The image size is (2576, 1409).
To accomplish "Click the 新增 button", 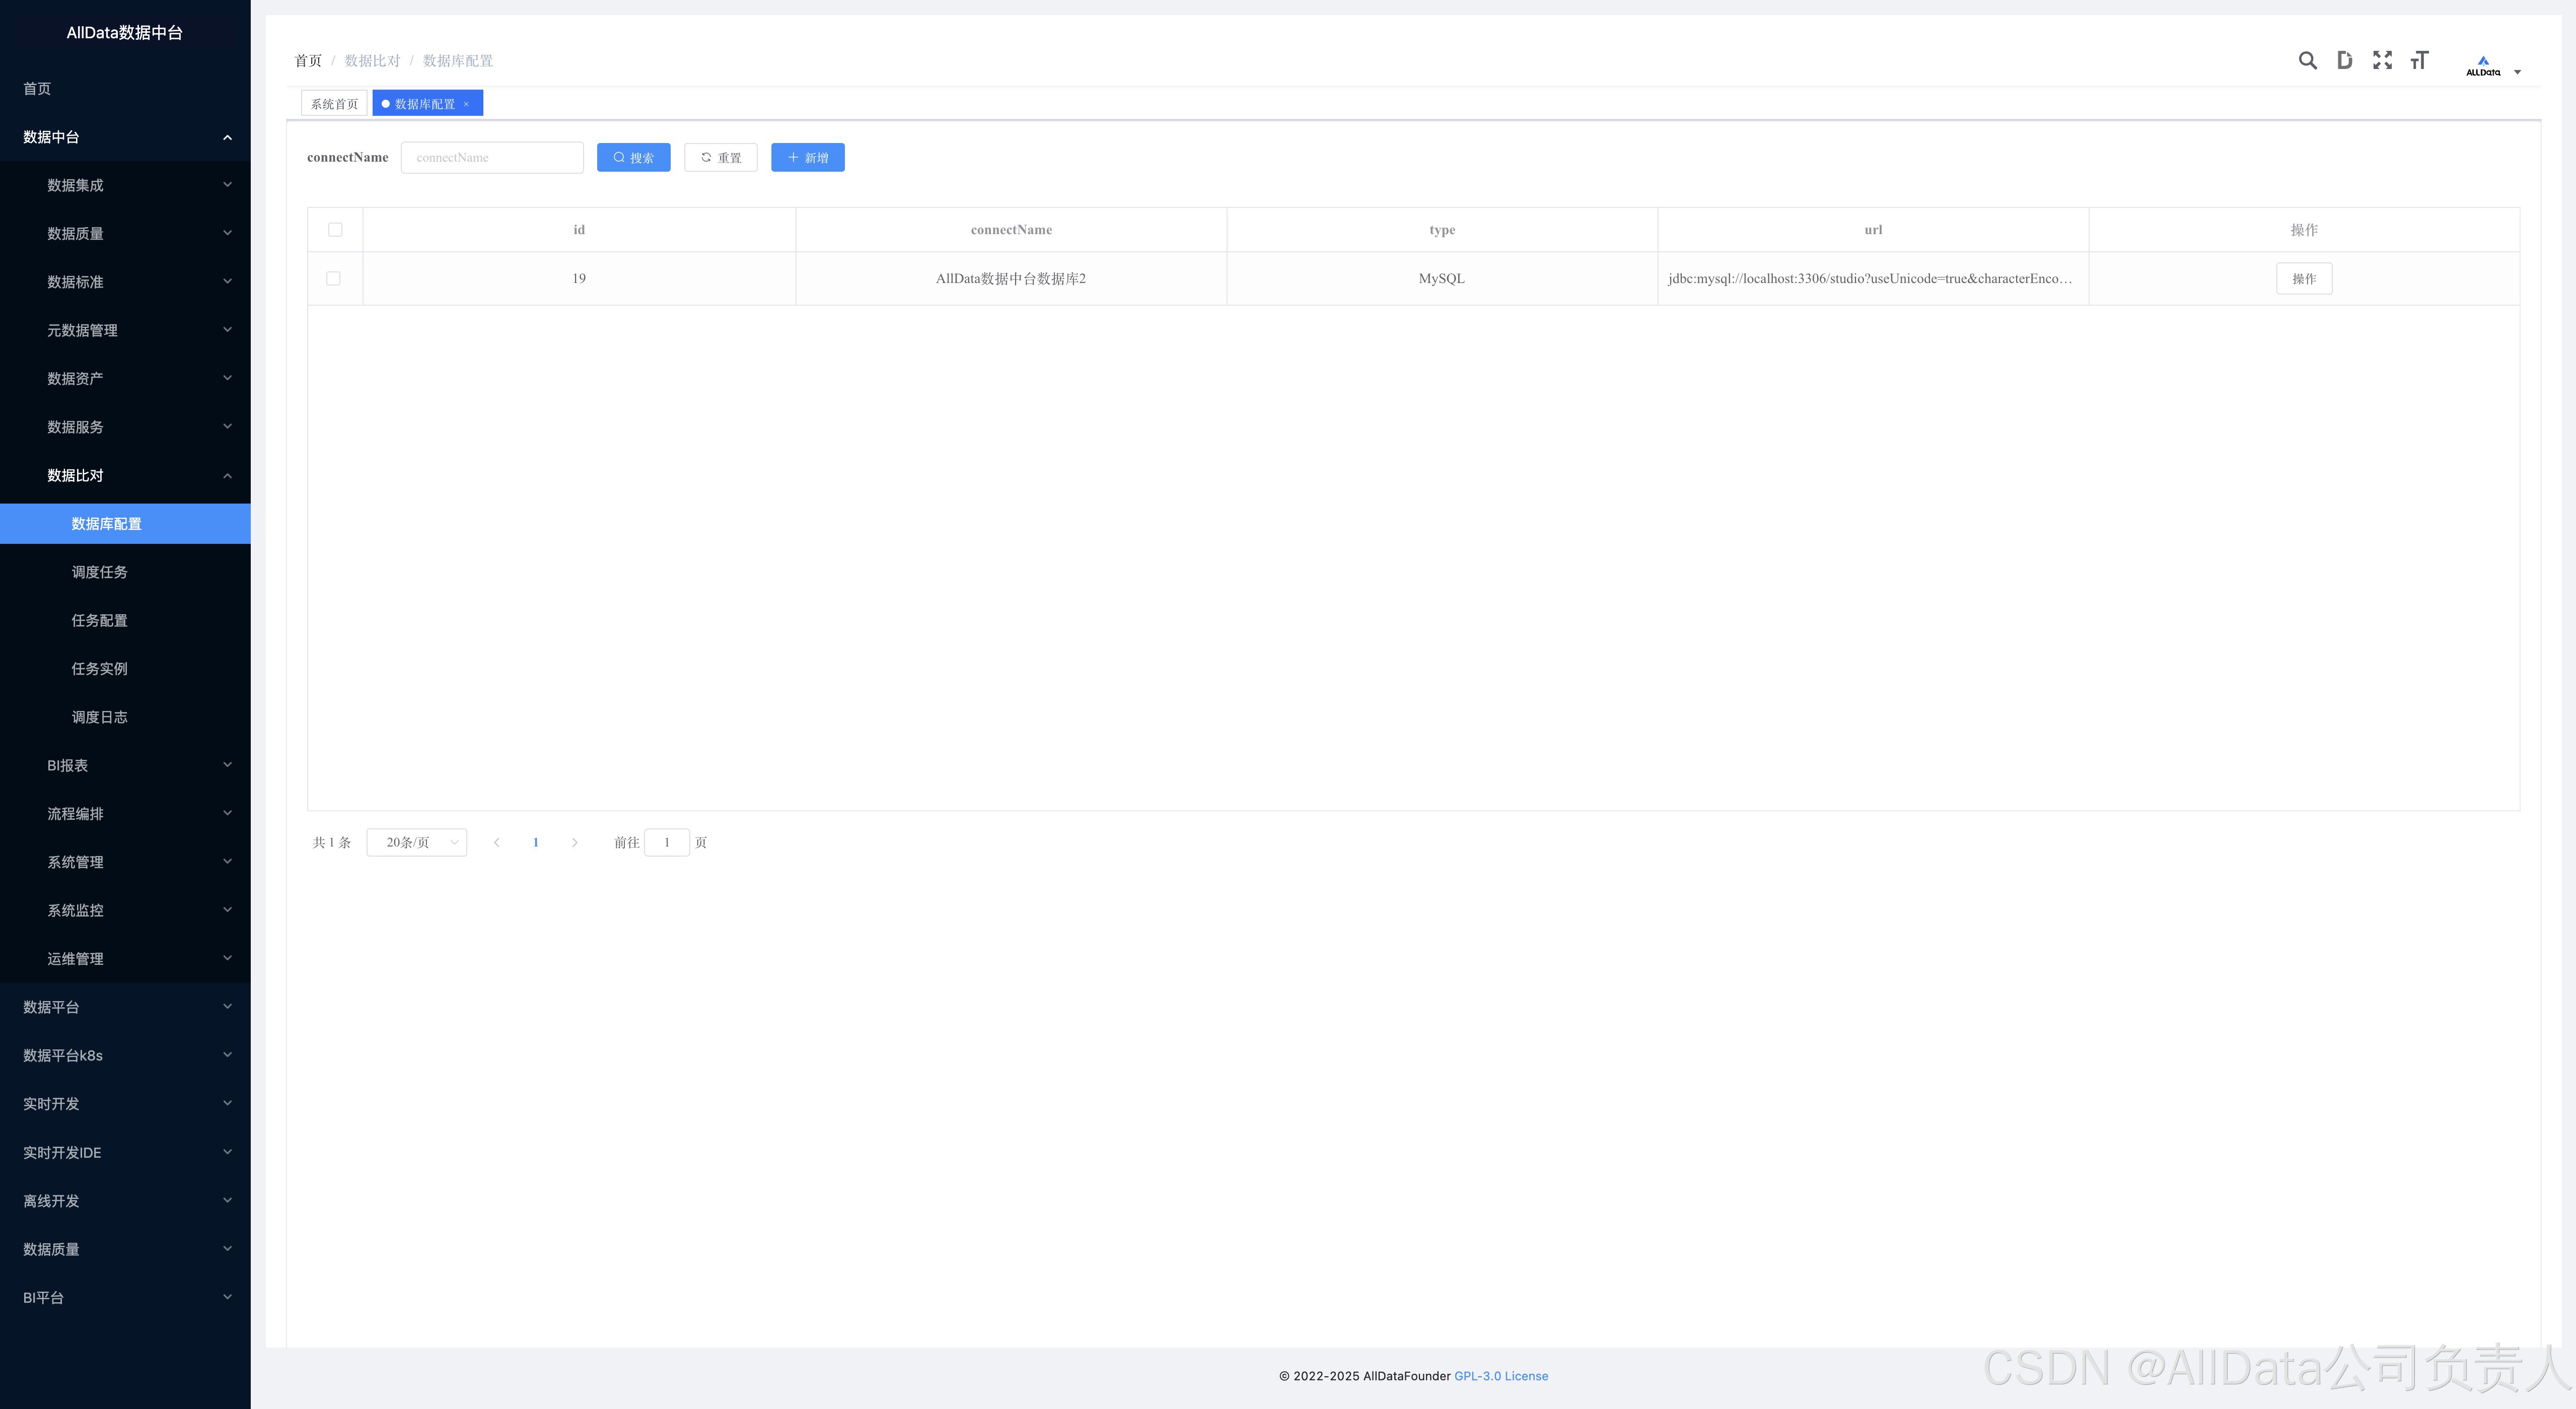I will [x=807, y=158].
